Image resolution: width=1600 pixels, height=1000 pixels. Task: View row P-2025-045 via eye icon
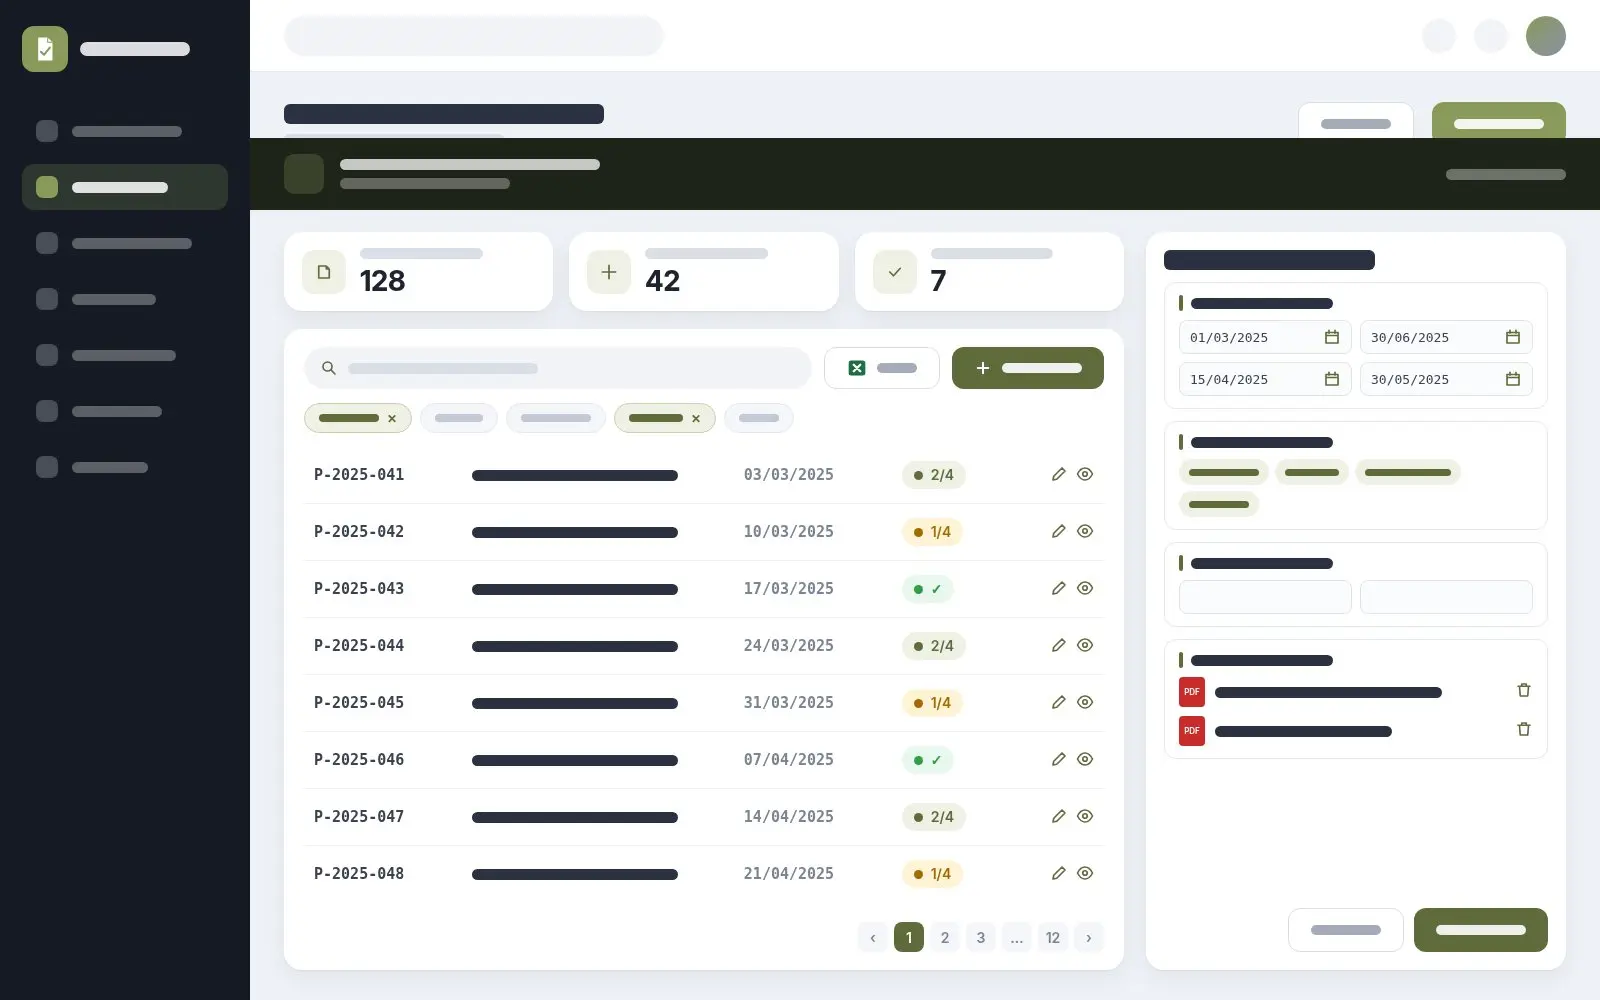click(x=1085, y=702)
